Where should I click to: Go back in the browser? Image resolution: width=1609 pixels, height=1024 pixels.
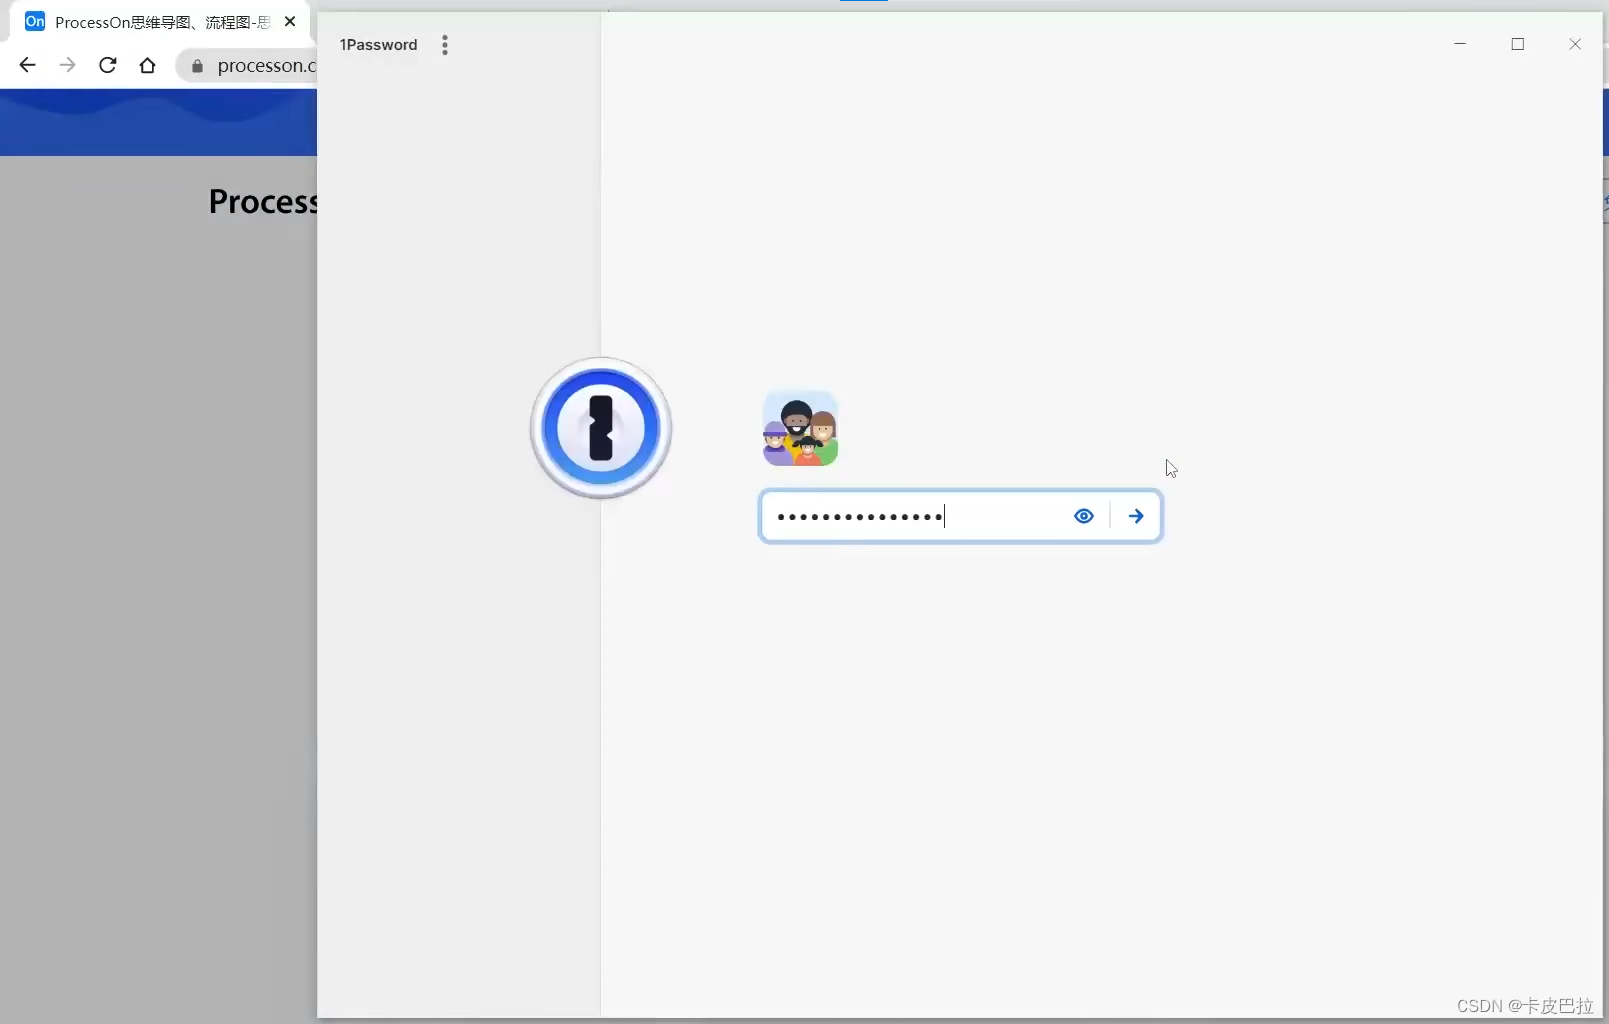[x=27, y=65]
